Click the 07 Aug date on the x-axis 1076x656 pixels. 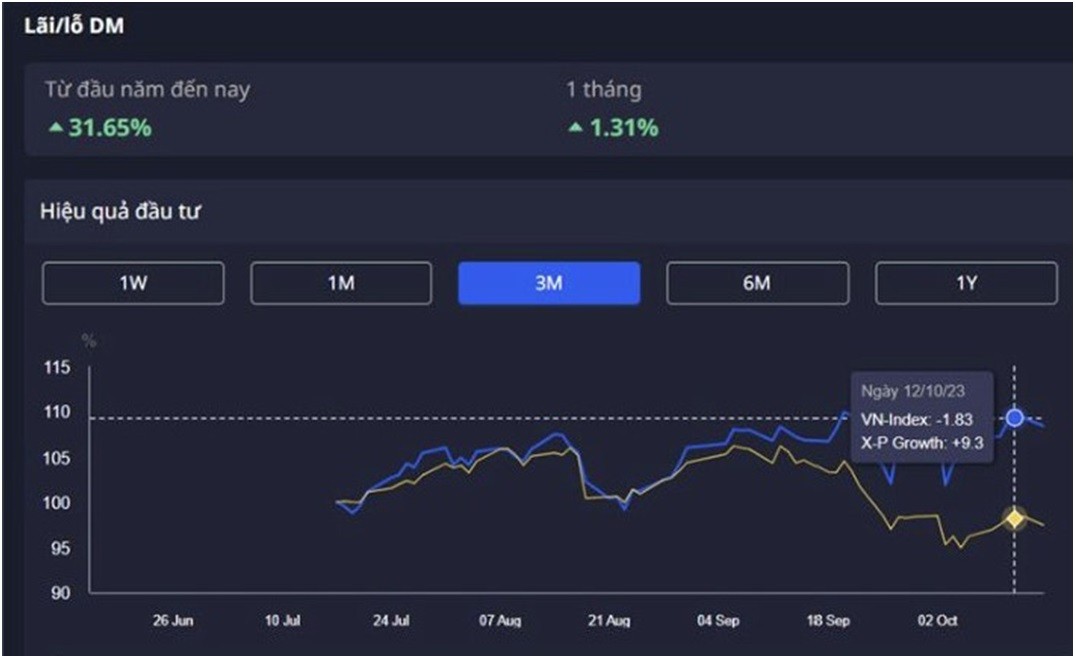[500, 621]
